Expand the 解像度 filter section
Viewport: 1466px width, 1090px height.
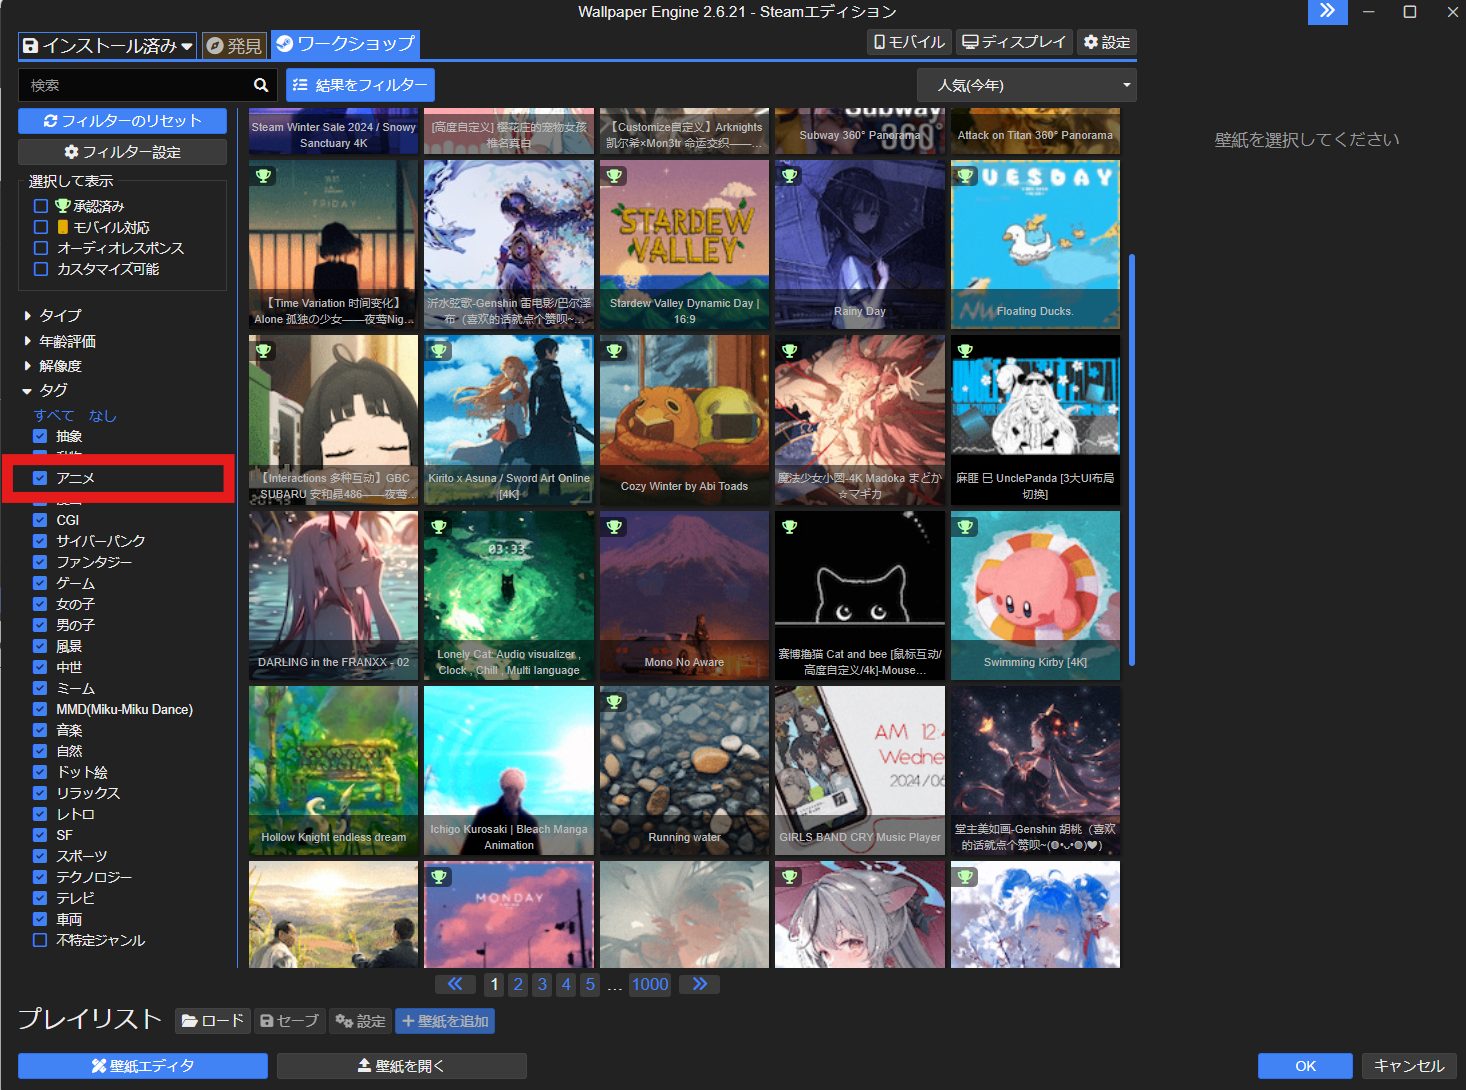[53, 366]
